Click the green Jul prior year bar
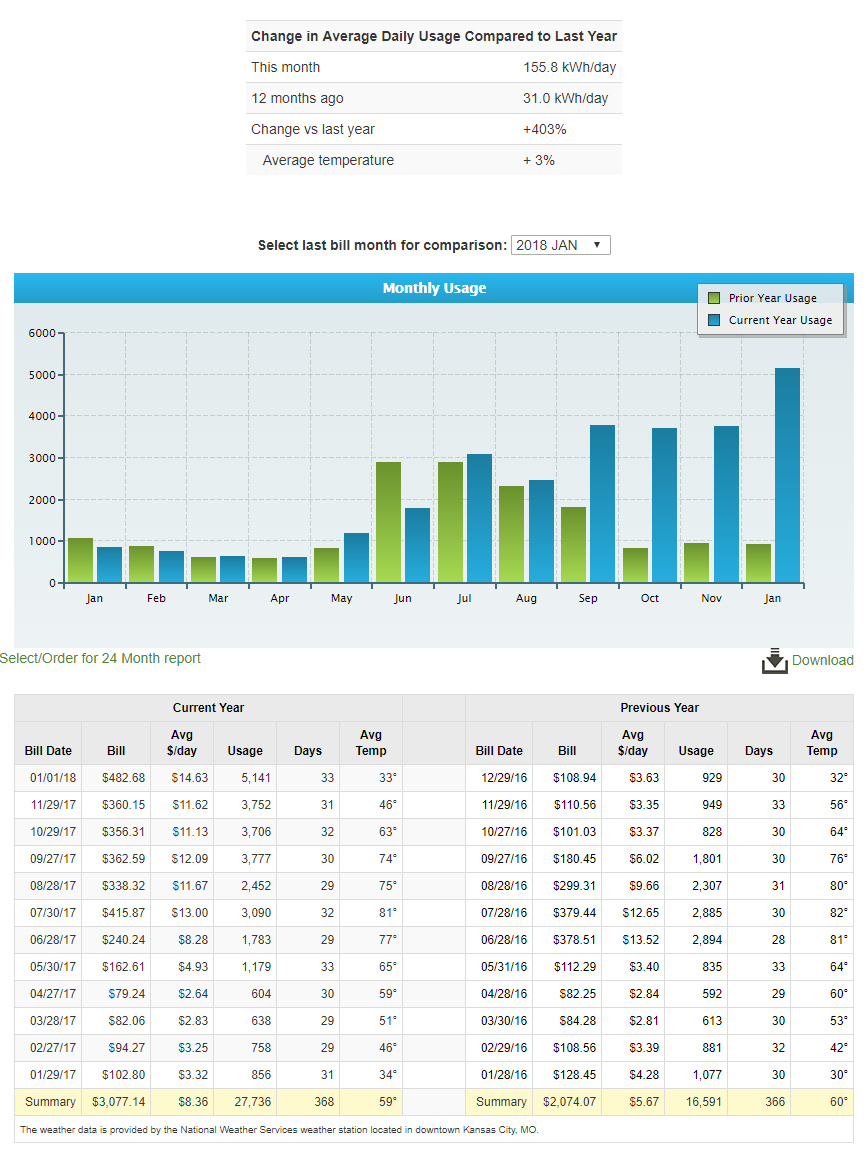 tap(450, 522)
